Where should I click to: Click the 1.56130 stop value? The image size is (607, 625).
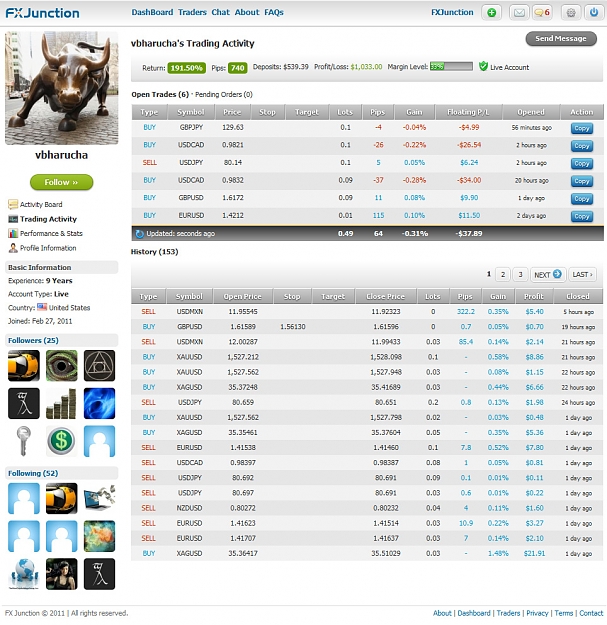(x=293, y=327)
